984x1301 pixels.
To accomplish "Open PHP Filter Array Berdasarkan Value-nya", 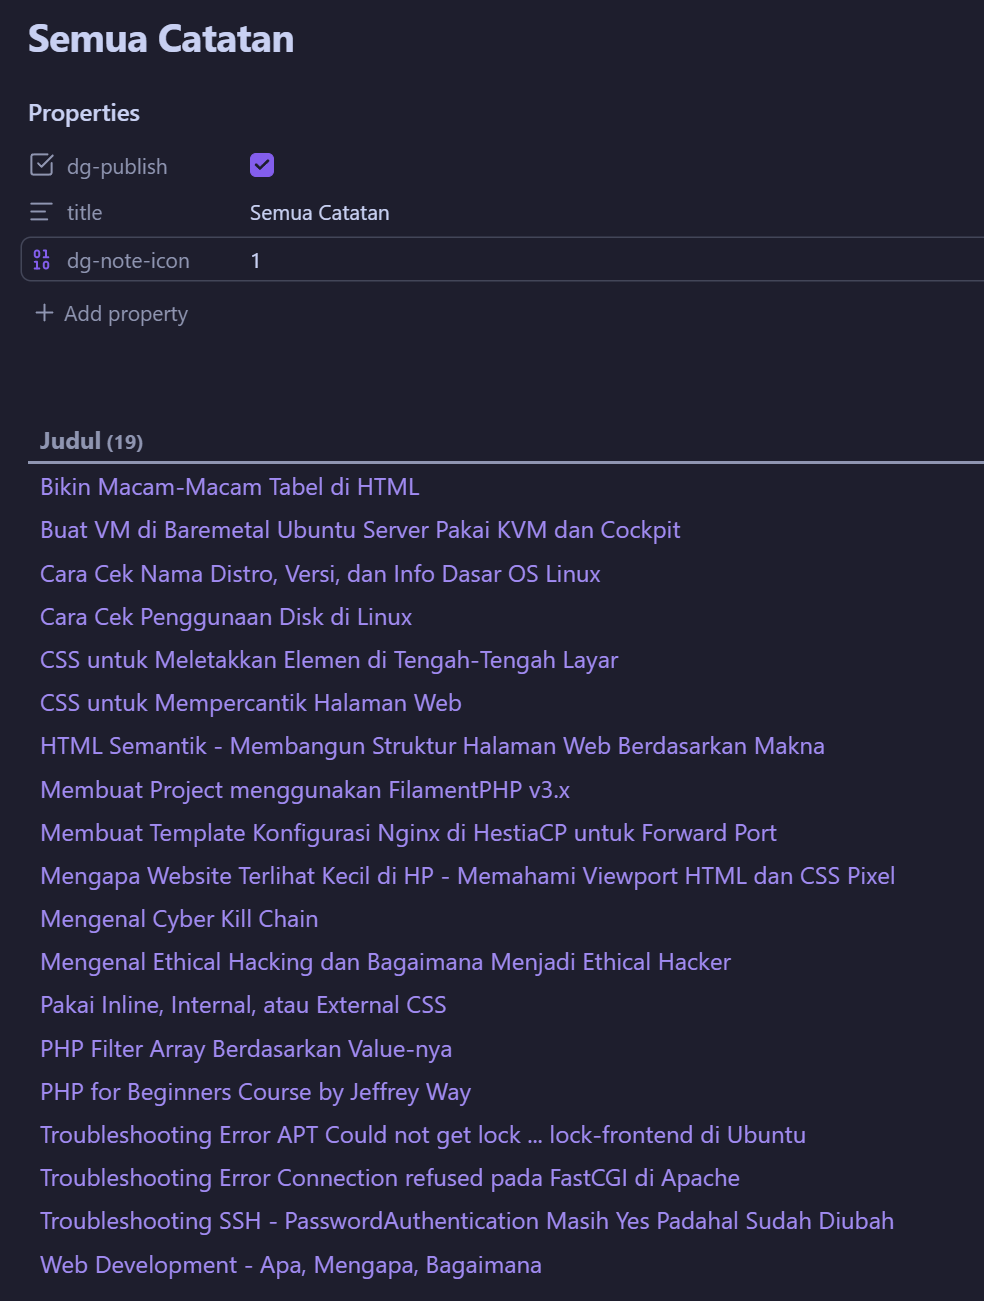I will [x=245, y=1049].
